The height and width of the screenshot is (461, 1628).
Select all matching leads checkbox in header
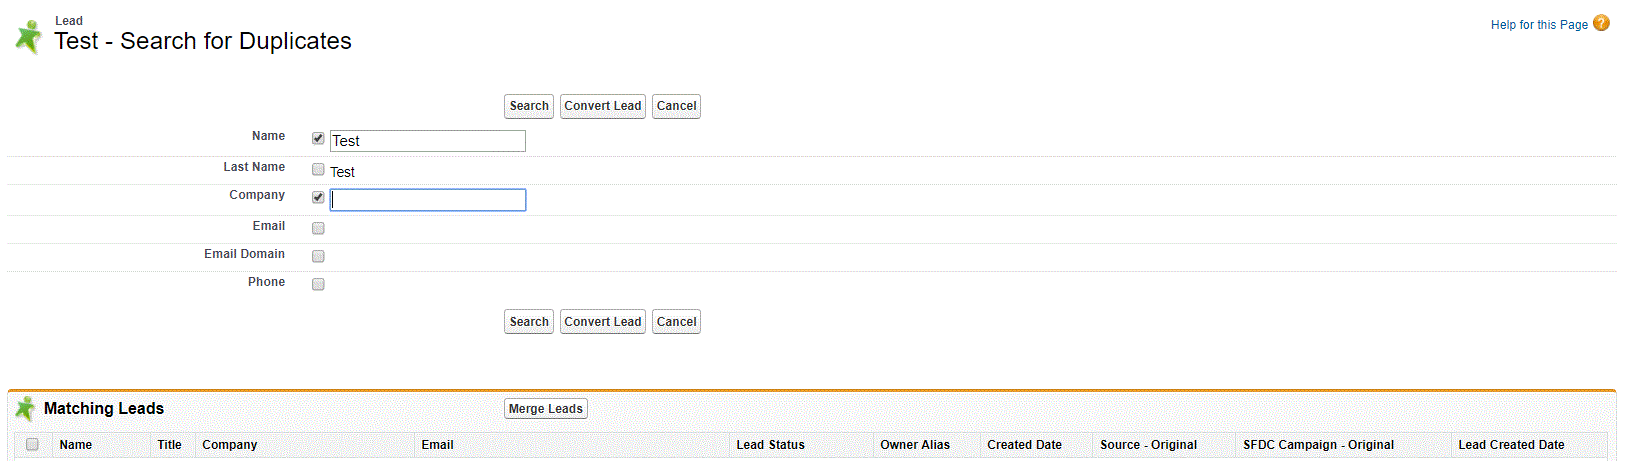32,444
